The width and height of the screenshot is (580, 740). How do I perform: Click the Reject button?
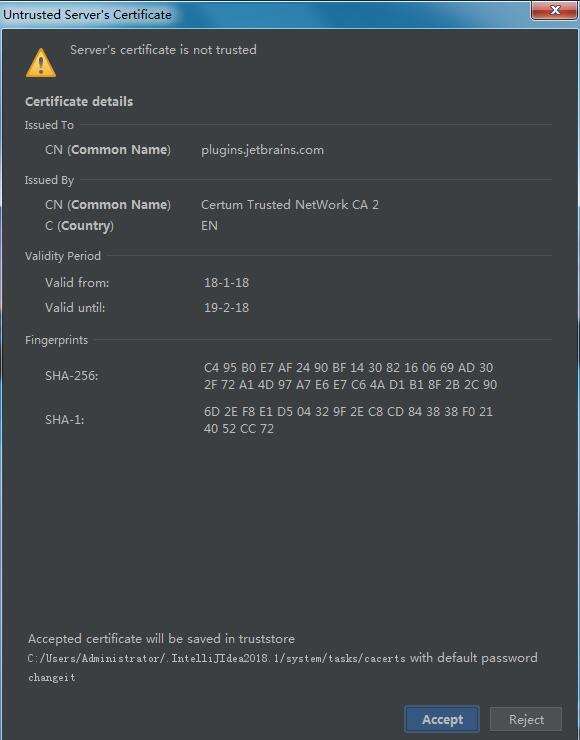click(x=526, y=719)
